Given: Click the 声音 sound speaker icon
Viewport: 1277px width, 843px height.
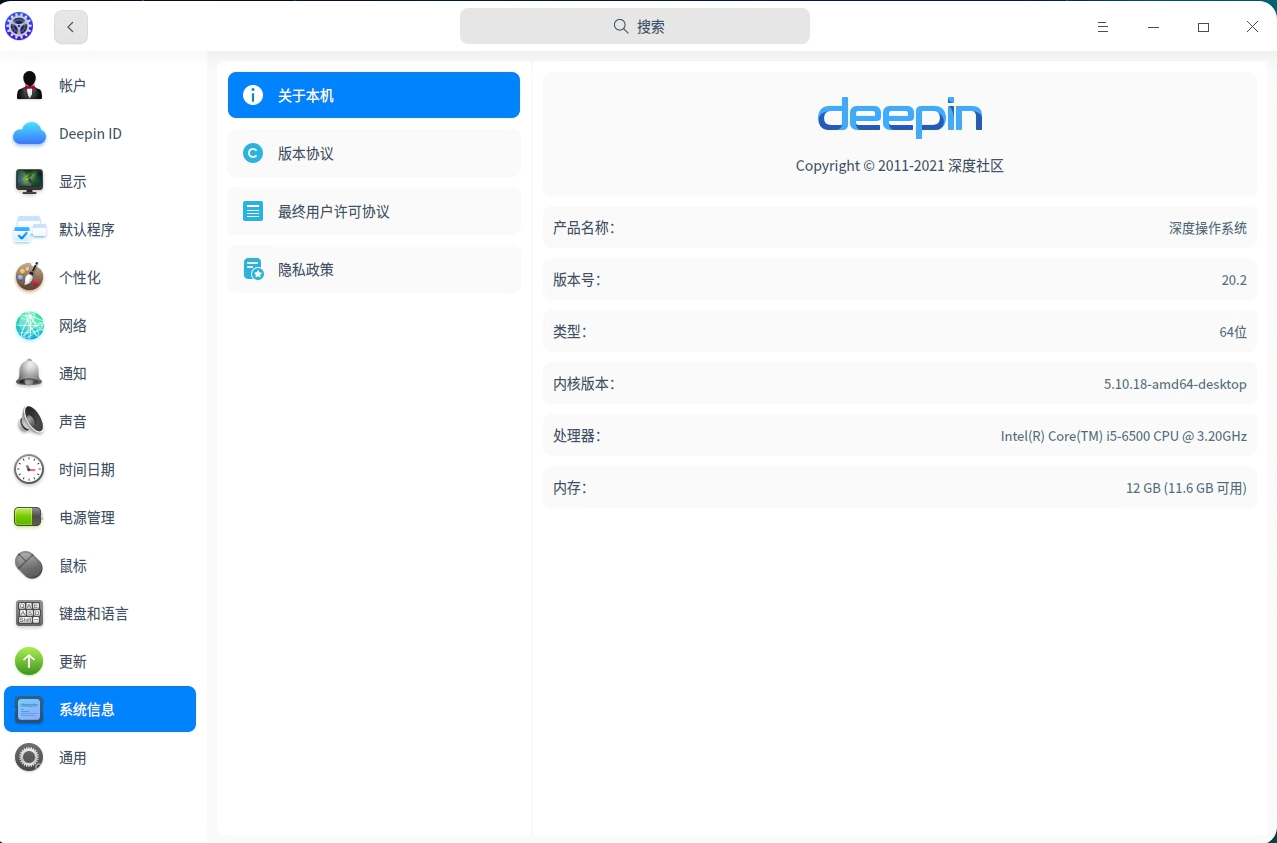Looking at the screenshot, I should pyautogui.click(x=29, y=422).
